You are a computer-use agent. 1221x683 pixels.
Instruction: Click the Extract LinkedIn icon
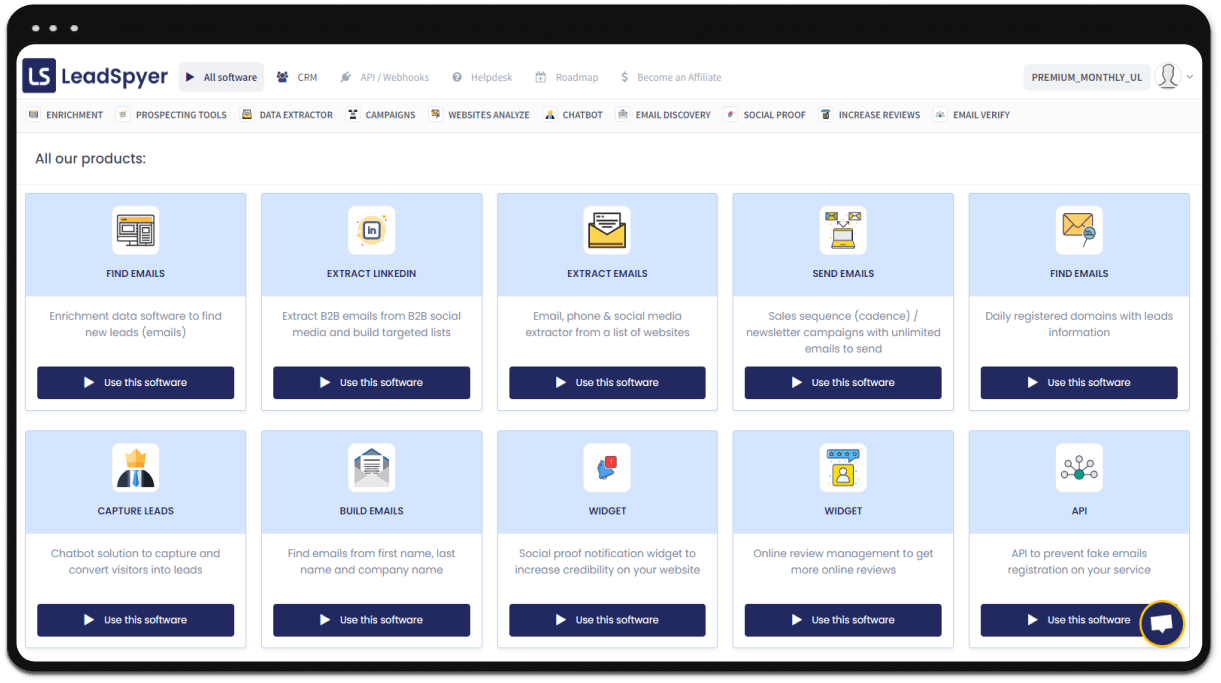pyautogui.click(x=372, y=231)
